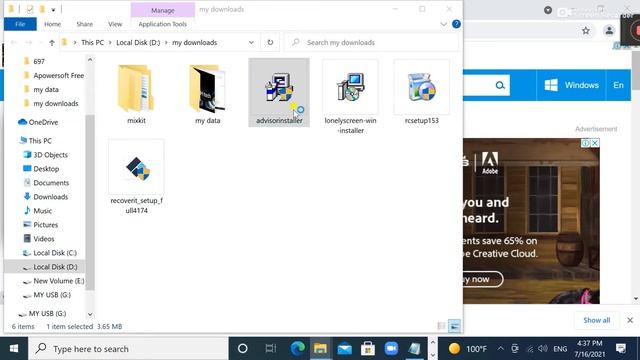640x360 pixels.
Task: Open Mail app from taskbar
Action: click(344, 349)
